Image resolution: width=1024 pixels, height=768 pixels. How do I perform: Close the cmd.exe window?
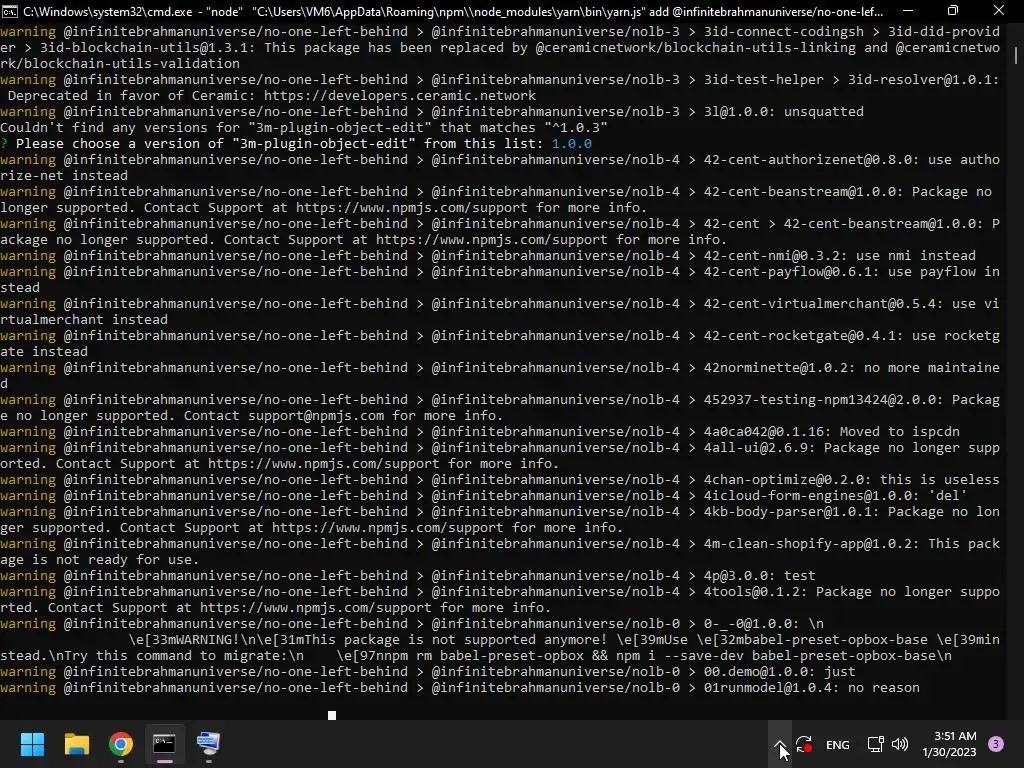pos(999,11)
